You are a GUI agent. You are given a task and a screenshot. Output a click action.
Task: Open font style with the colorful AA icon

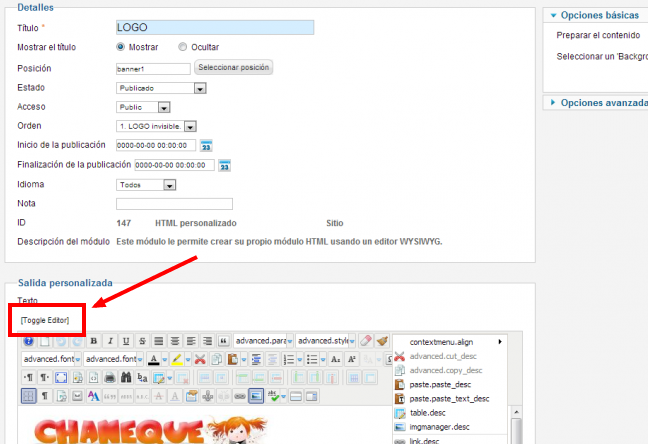click(x=93, y=396)
